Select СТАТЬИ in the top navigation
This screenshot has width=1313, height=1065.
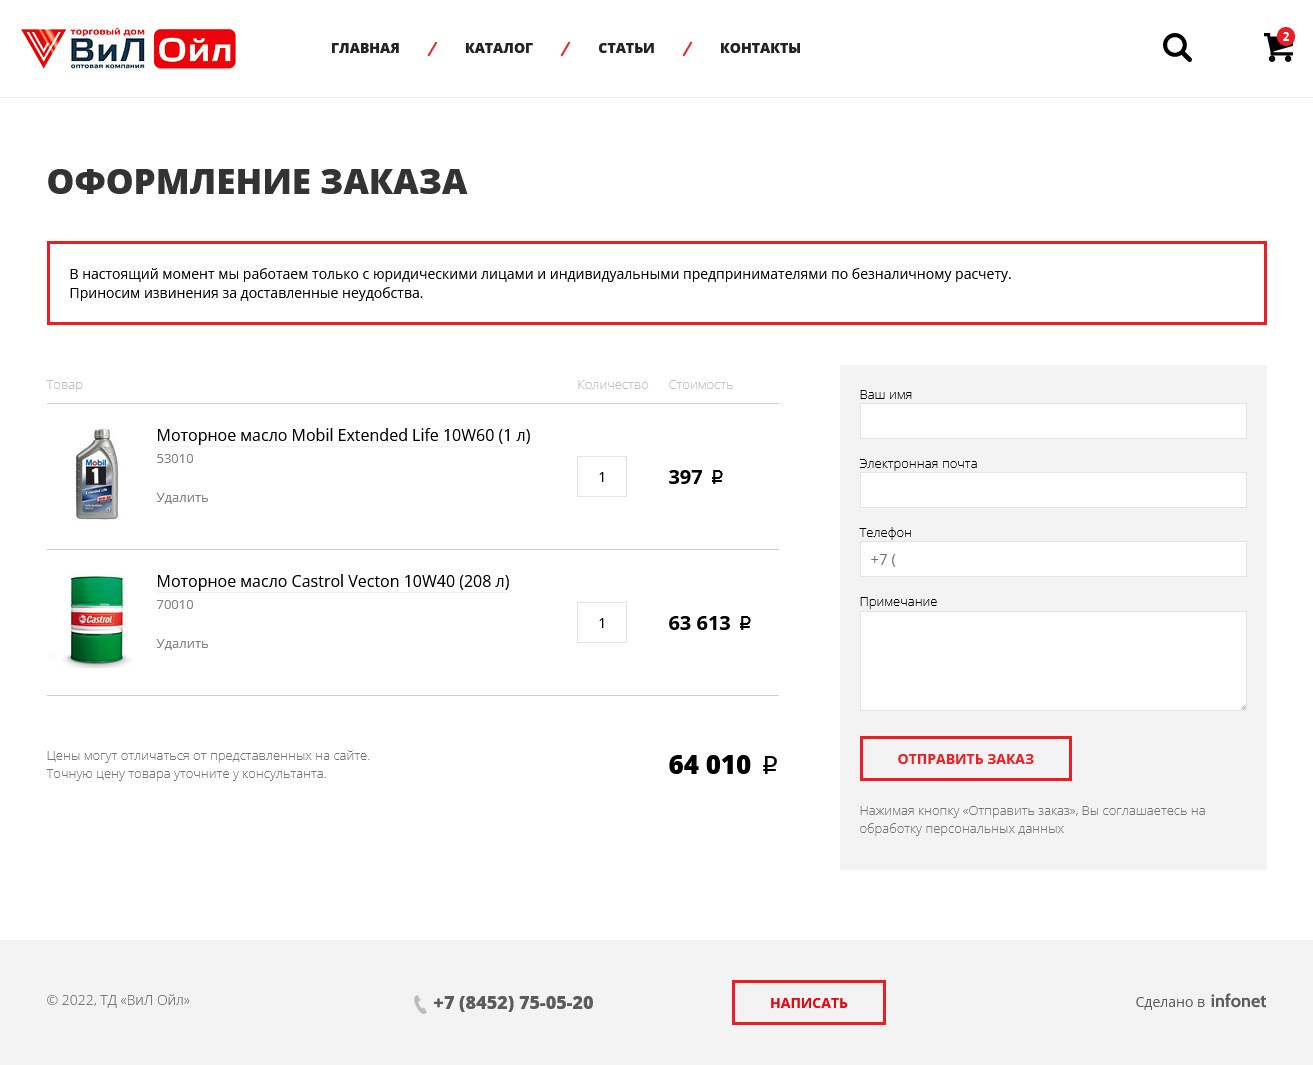[x=626, y=47]
